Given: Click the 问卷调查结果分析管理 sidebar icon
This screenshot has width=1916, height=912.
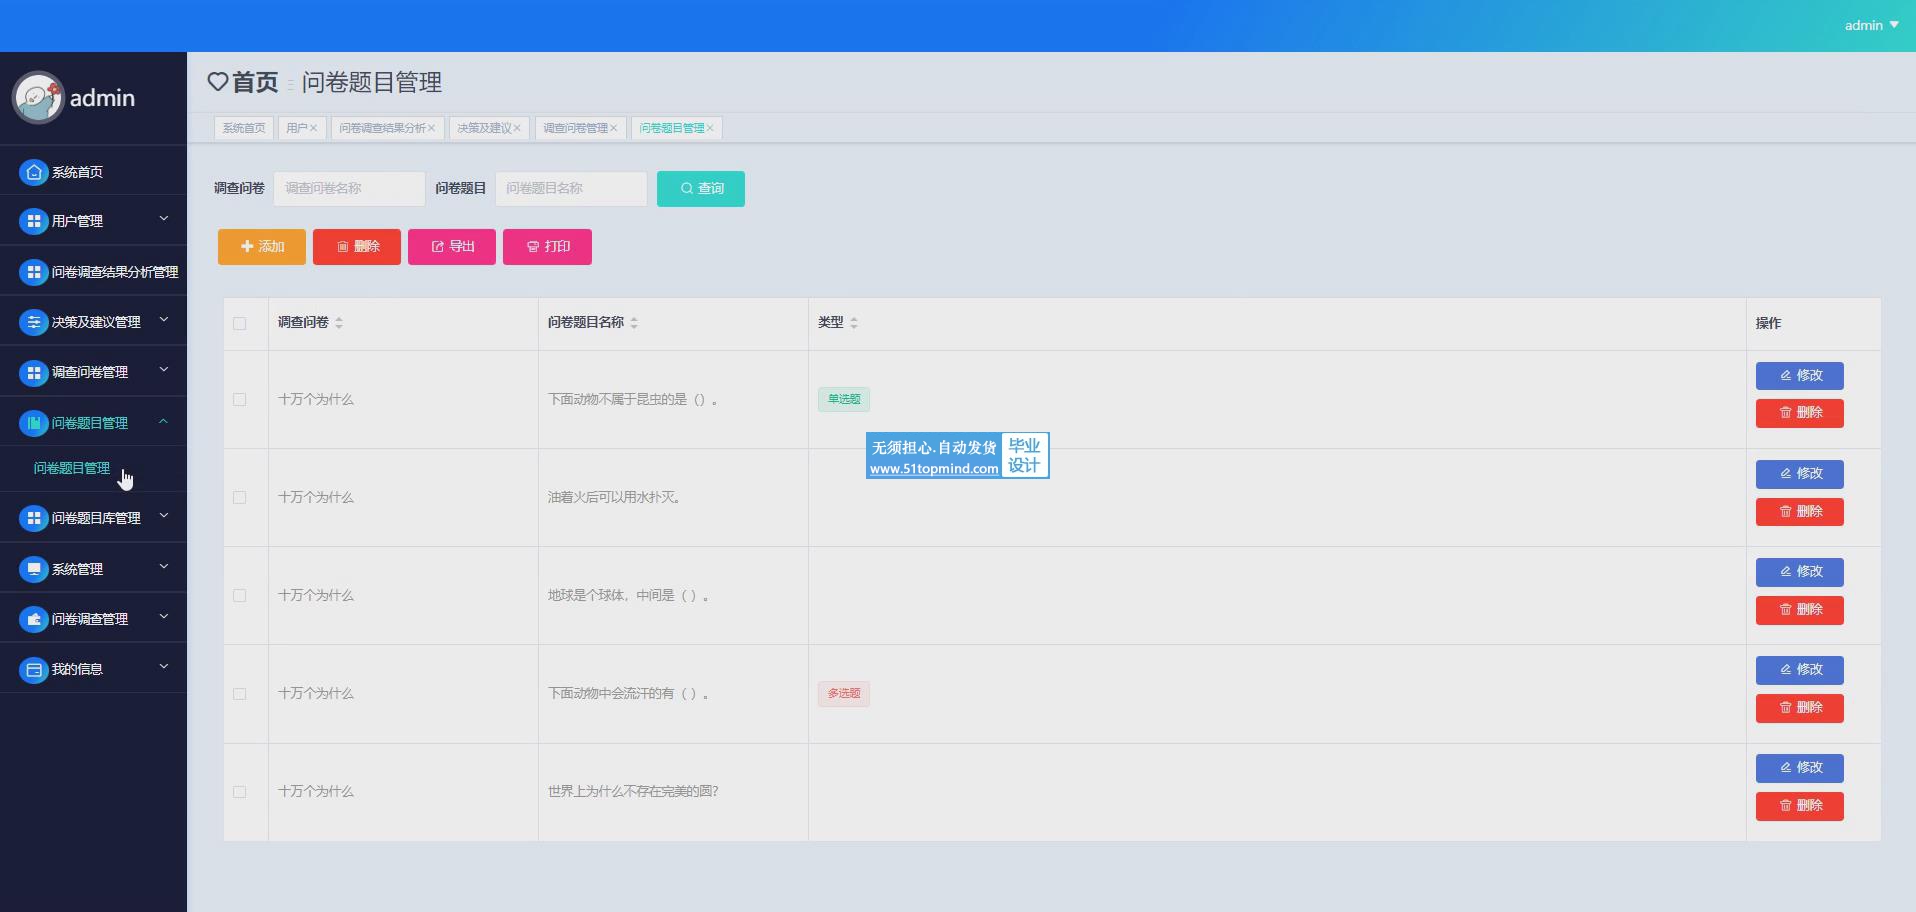Looking at the screenshot, I should 34,272.
